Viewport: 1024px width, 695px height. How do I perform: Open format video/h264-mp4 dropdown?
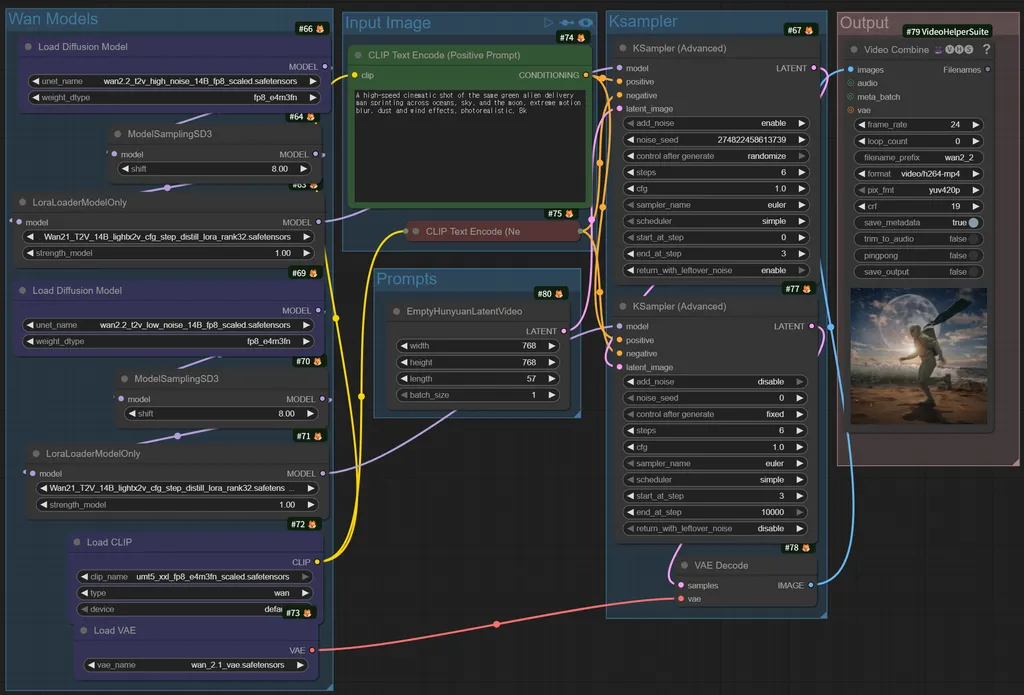tap(919, 174)
